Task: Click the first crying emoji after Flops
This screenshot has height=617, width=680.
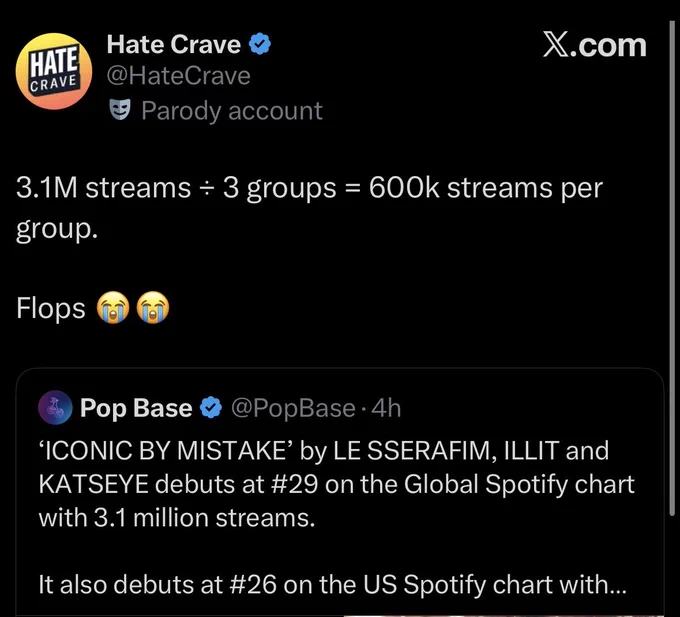Action: pos(113,307)
